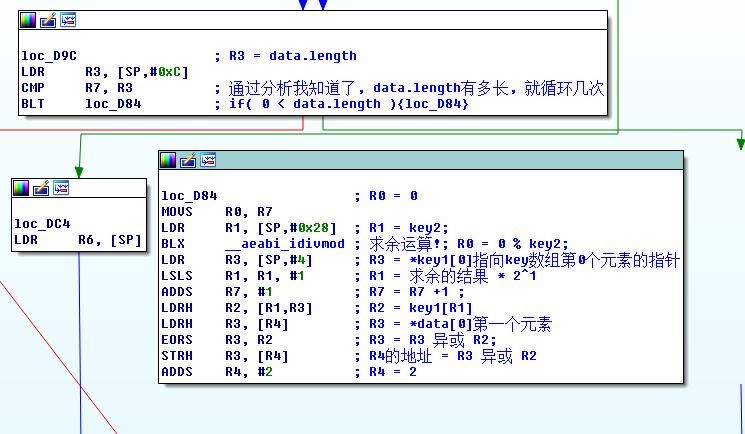Click ADDS R4, #2 instruction
Viewport: 745px width, 434px height.
(217, 372)
